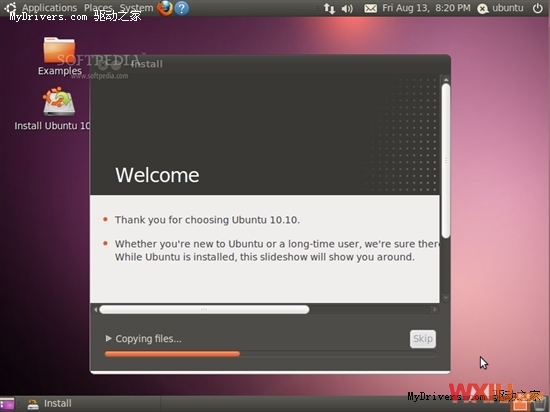Click the text "Thank you for choosing Ubuntu 10.10."

[207, 220]
